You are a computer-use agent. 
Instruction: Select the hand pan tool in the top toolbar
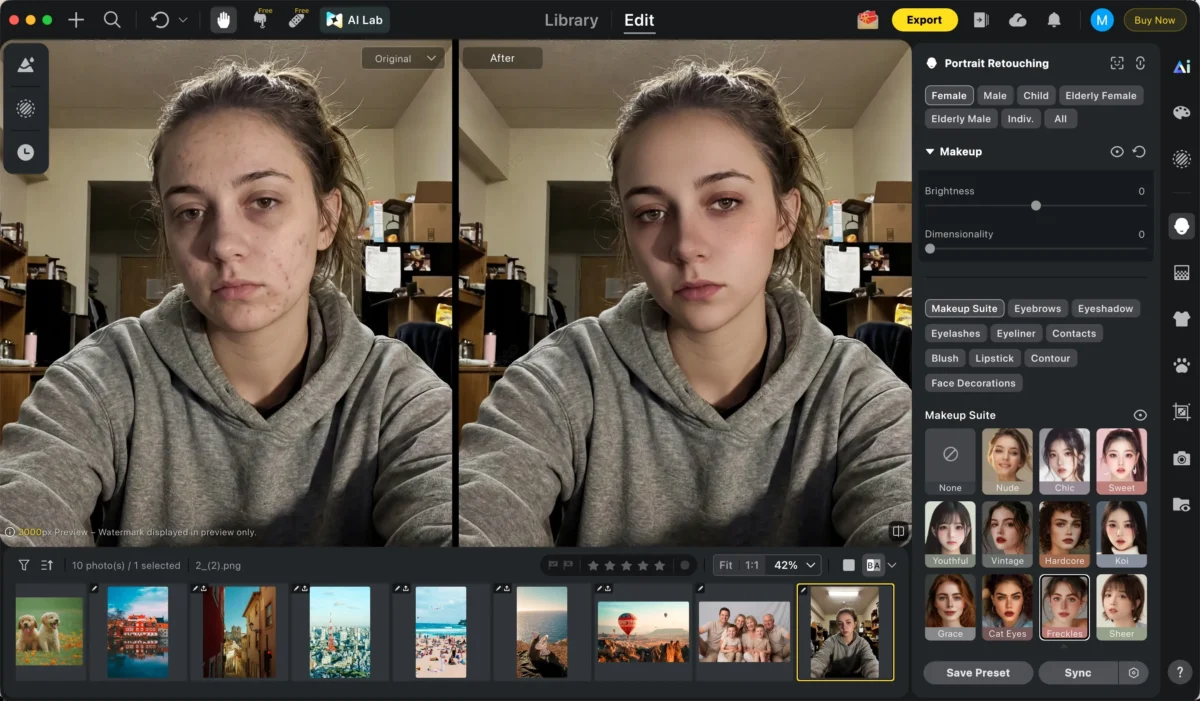pos(223,19)
